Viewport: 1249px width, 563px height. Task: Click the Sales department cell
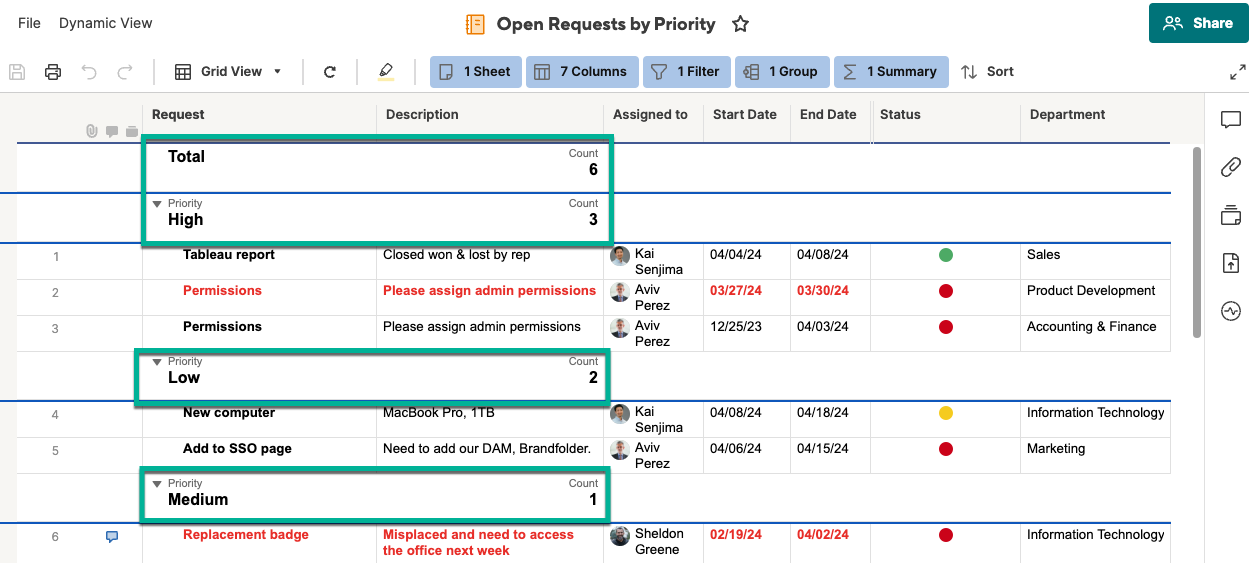[x=1095, y=262]
